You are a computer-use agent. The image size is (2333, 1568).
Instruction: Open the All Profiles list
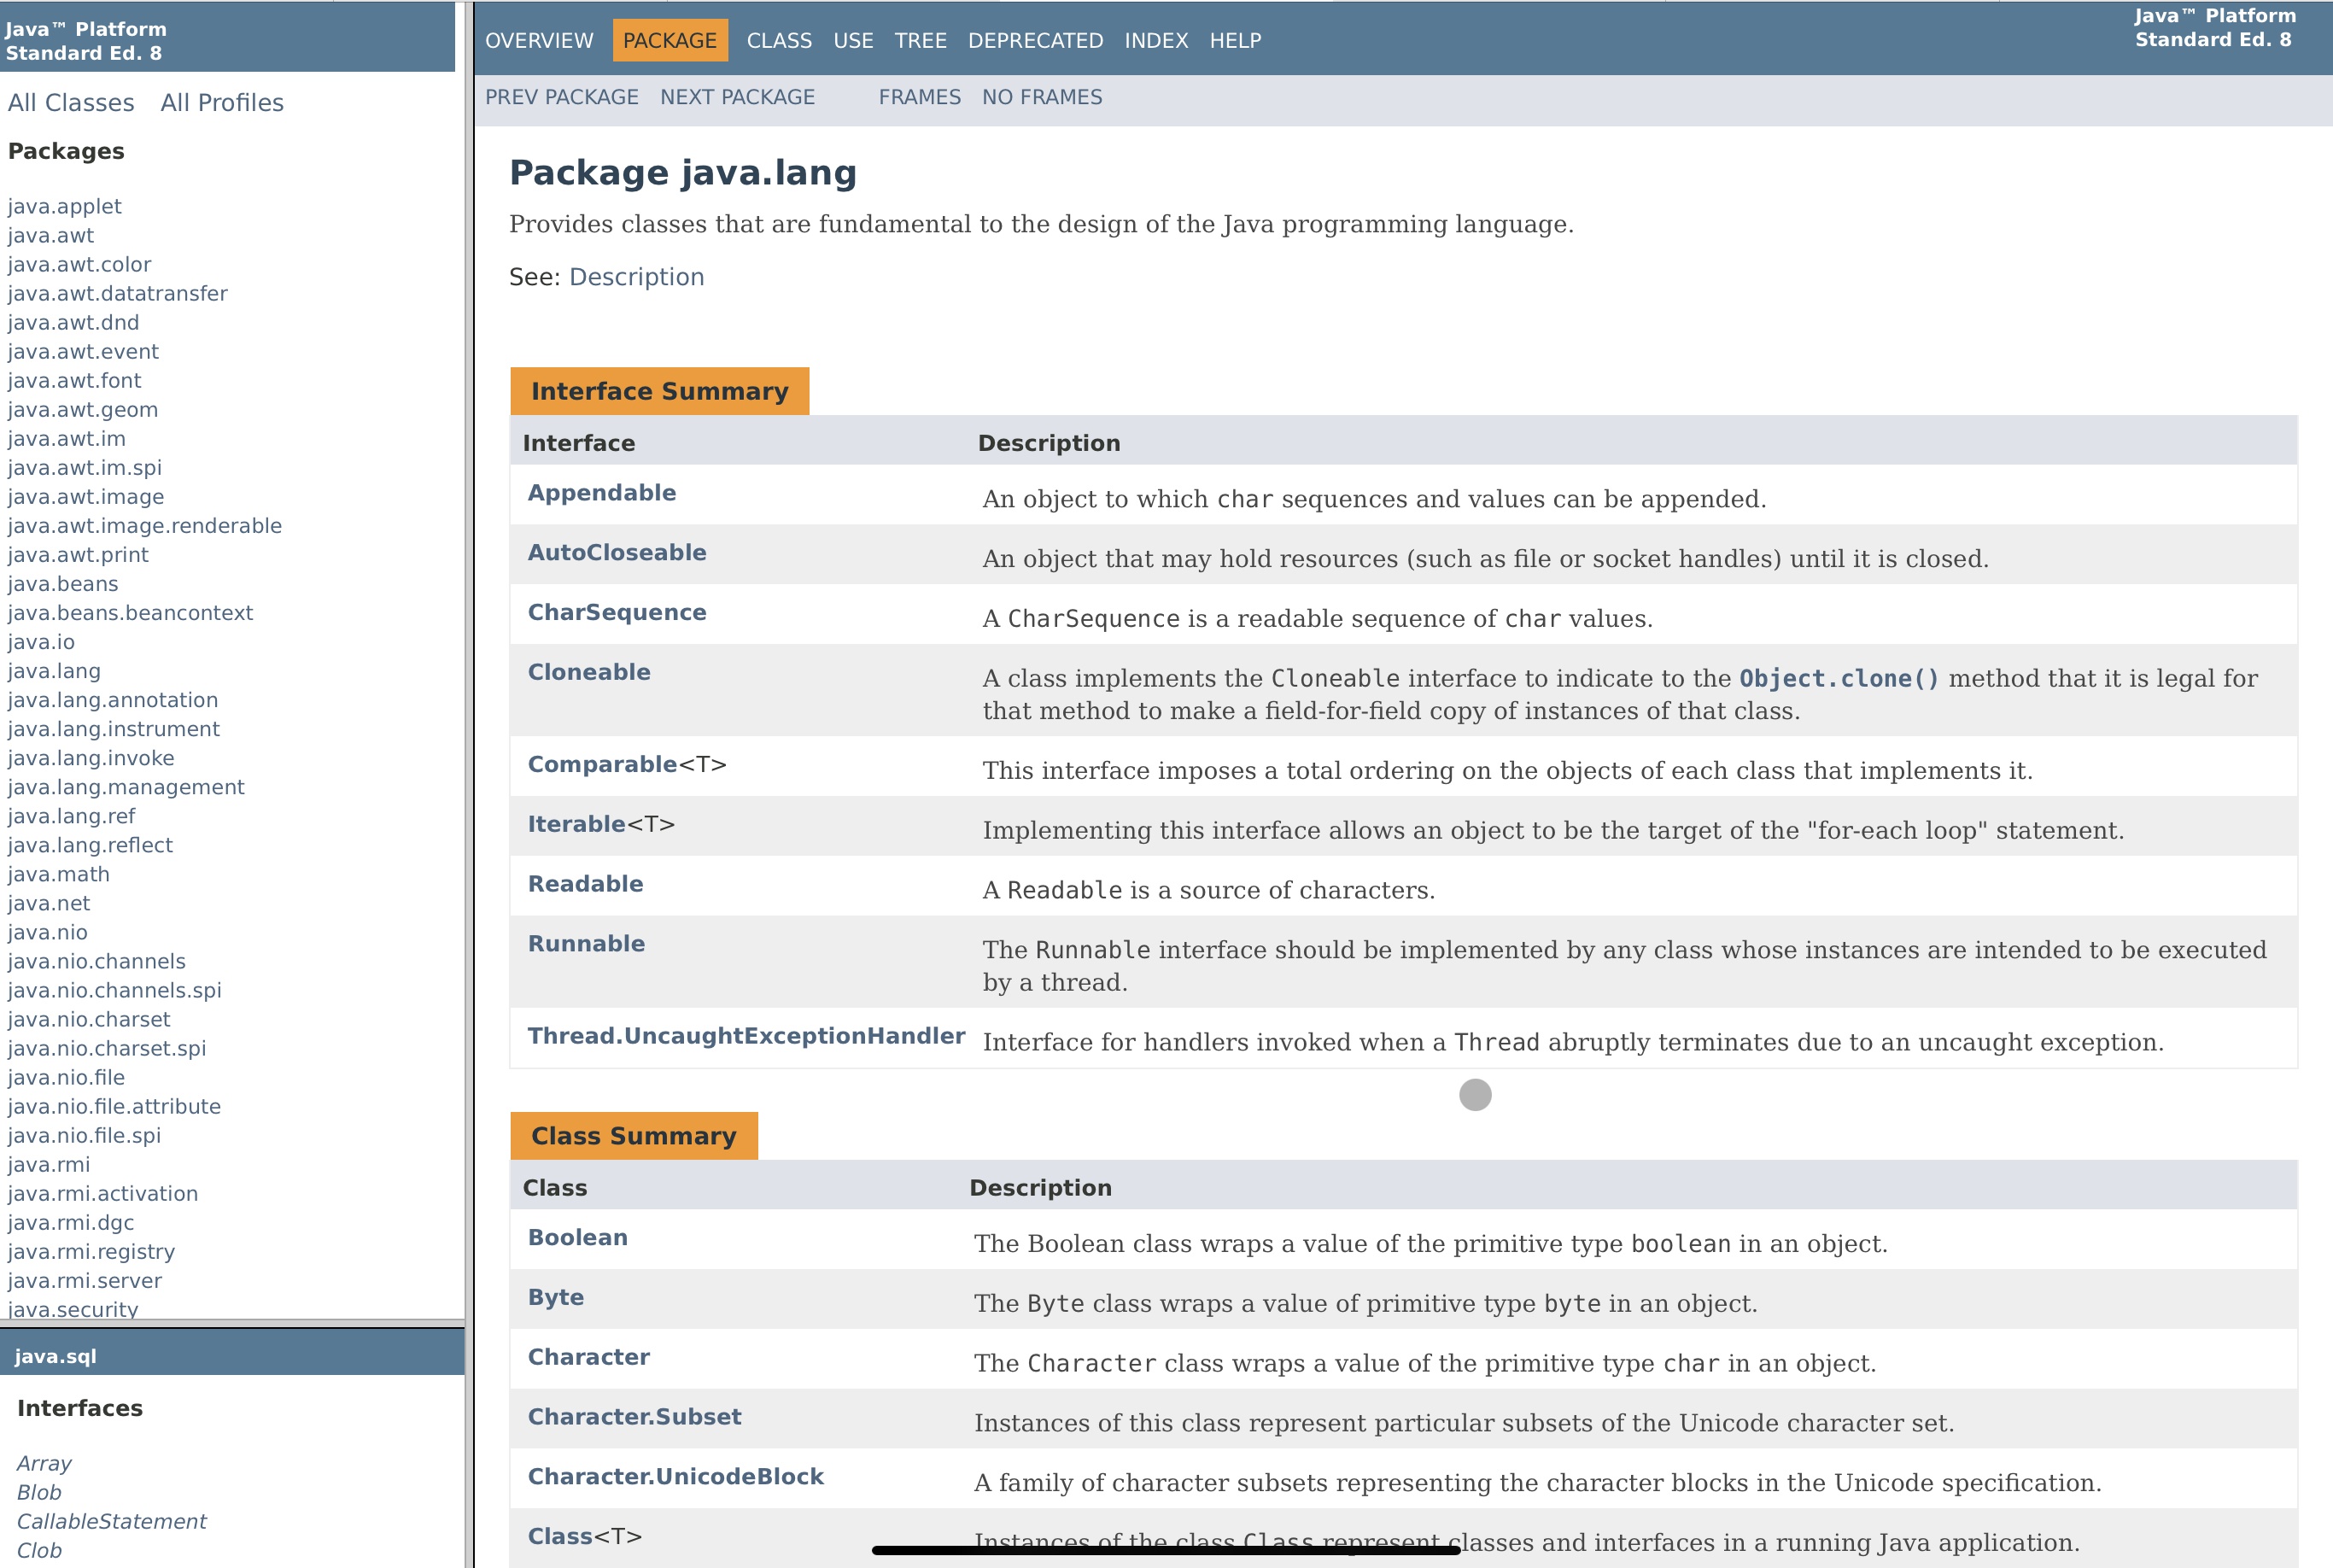coord(222,103)
